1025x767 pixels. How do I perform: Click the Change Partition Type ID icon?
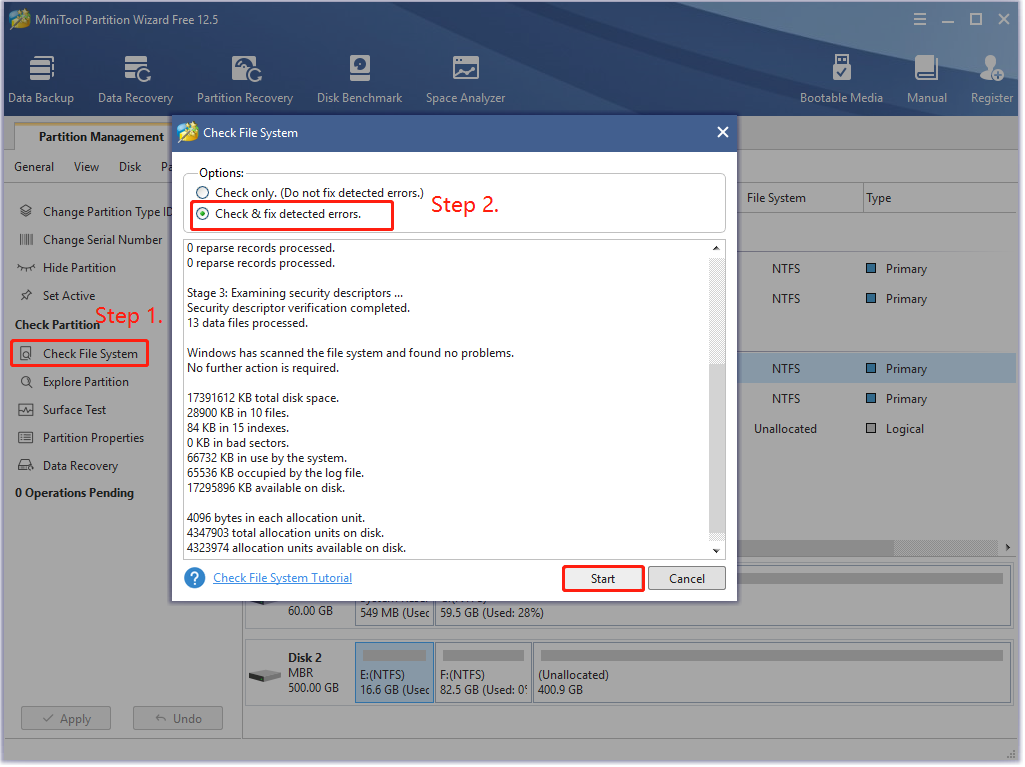click(25, 211)
